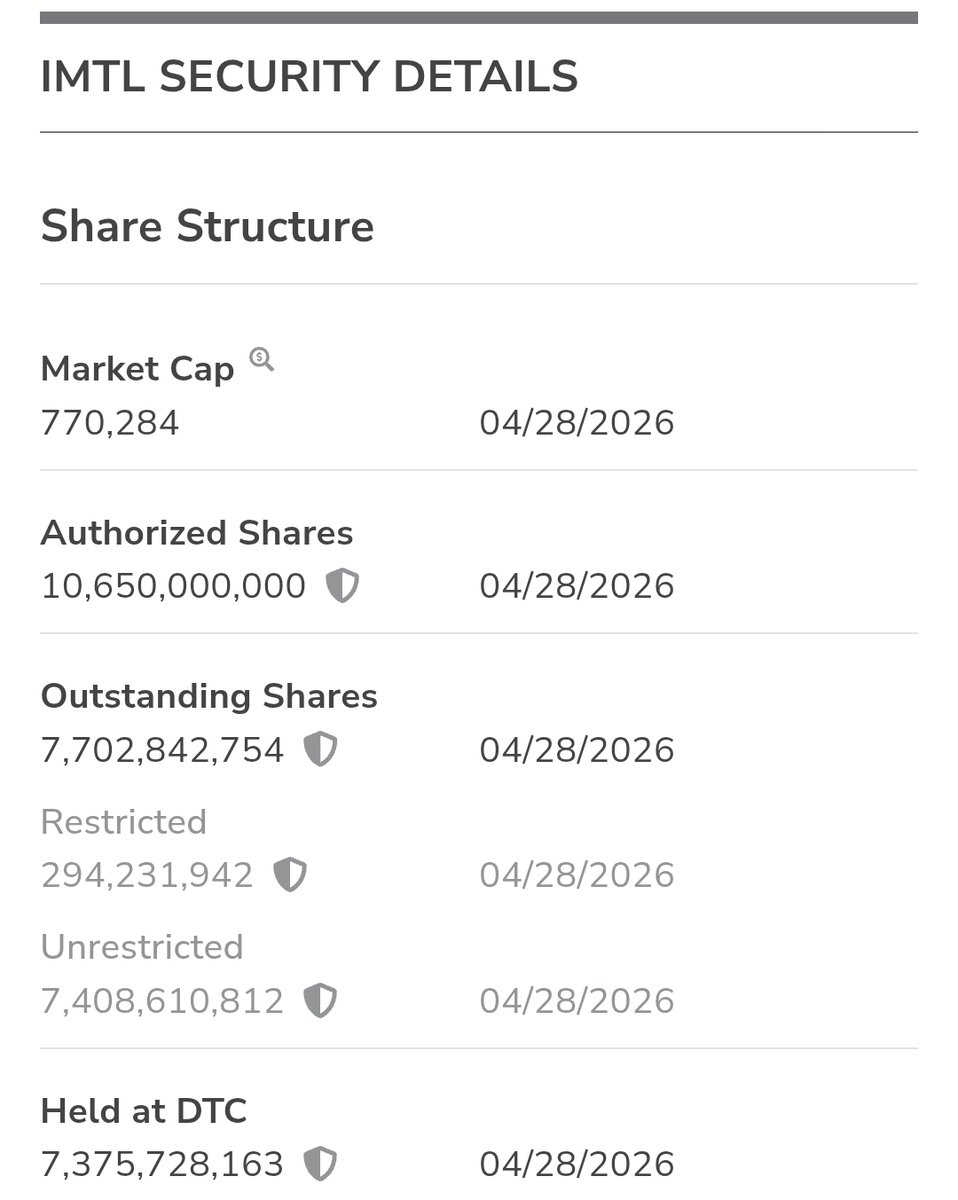This screenshot has width=958, height=1200.
Task: Click the restricted value 294,231,942
Action: click(147, 875)
